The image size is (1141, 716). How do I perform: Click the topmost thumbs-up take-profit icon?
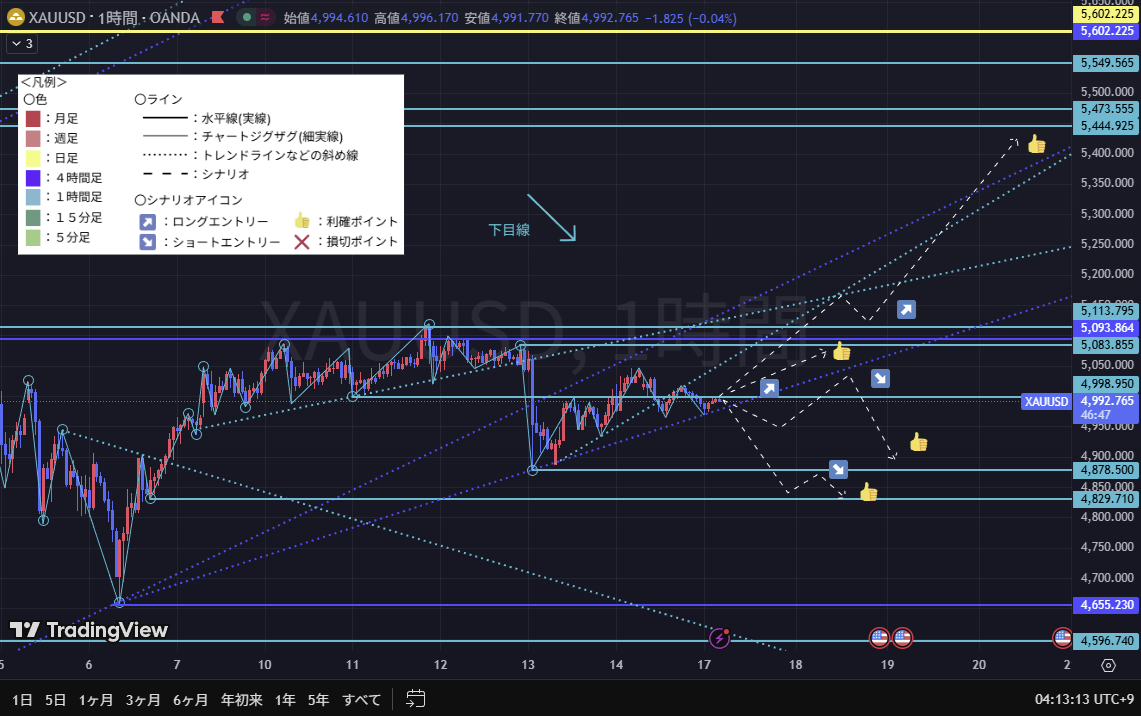[1036, 144]
